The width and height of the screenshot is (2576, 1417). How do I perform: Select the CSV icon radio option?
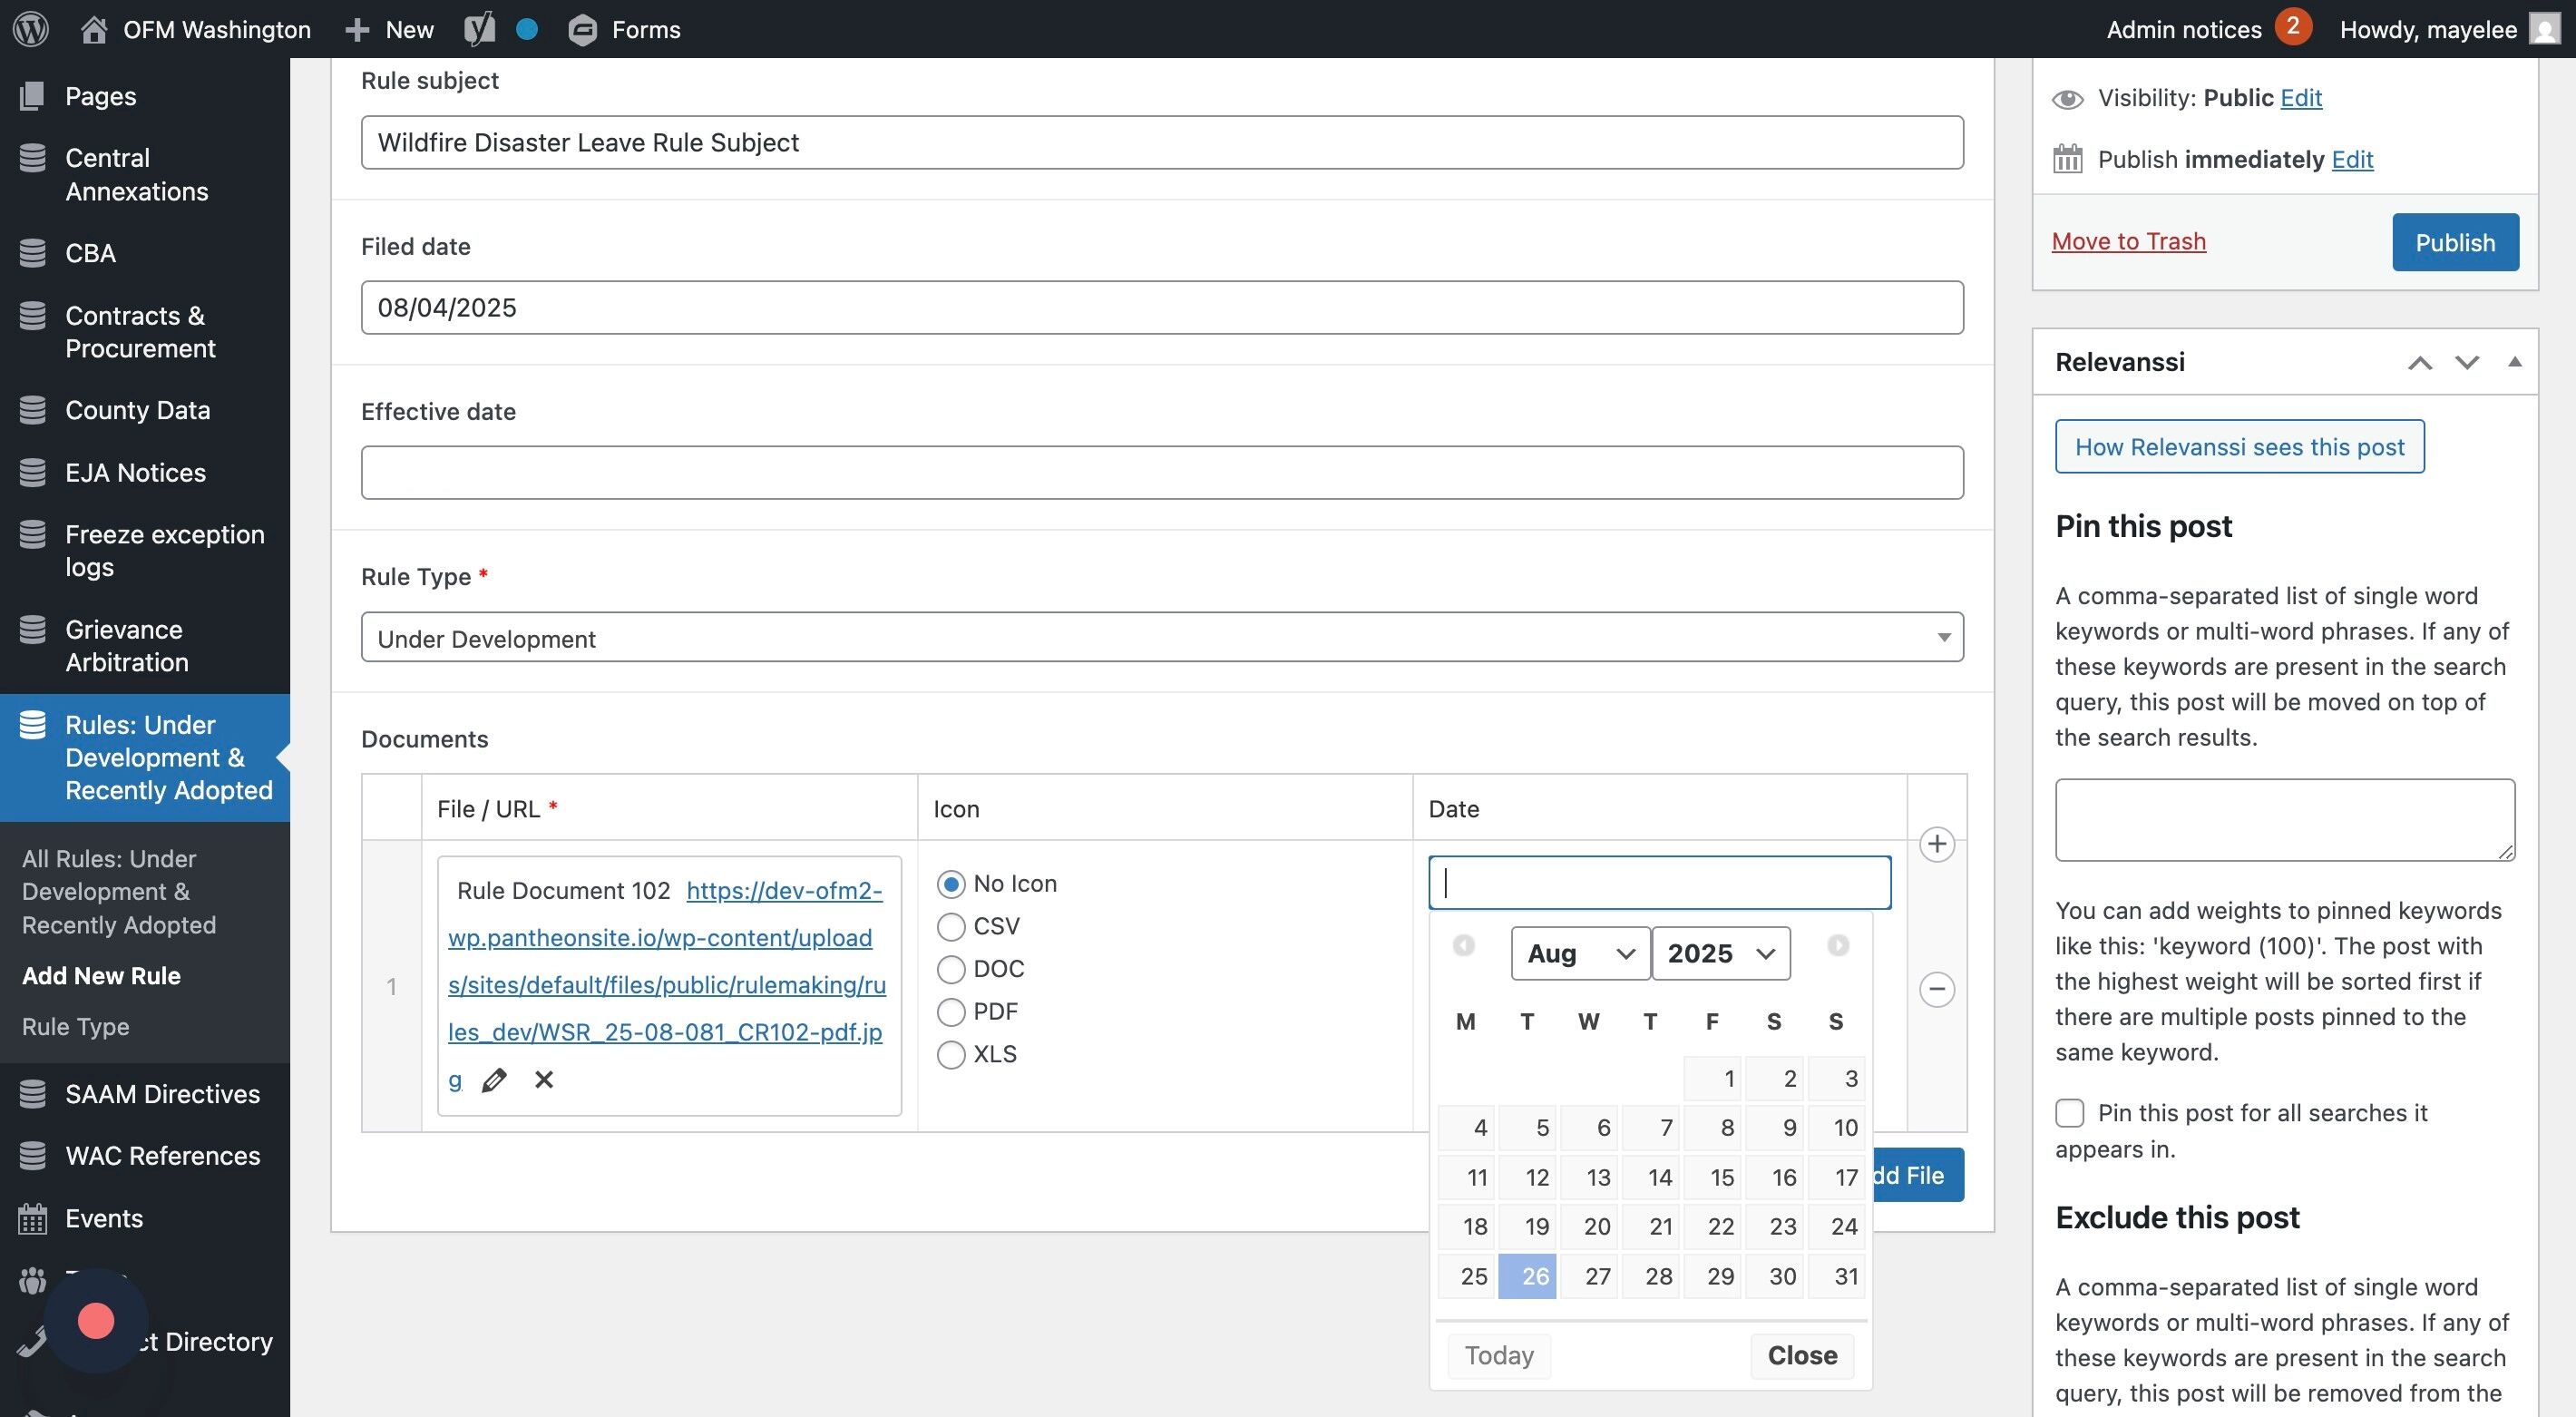(x=951, y=927)
